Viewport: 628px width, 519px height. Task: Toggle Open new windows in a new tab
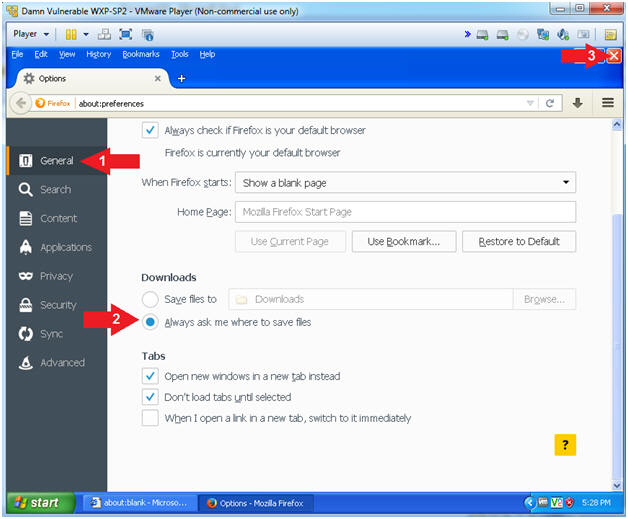coord(150,376)
